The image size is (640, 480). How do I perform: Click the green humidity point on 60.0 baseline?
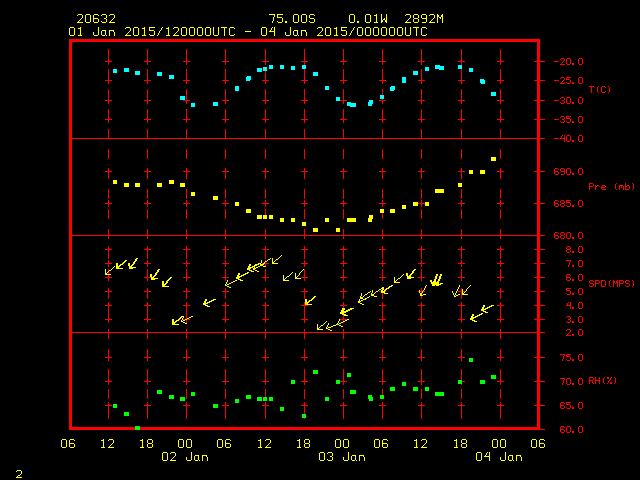pos(138,428)
